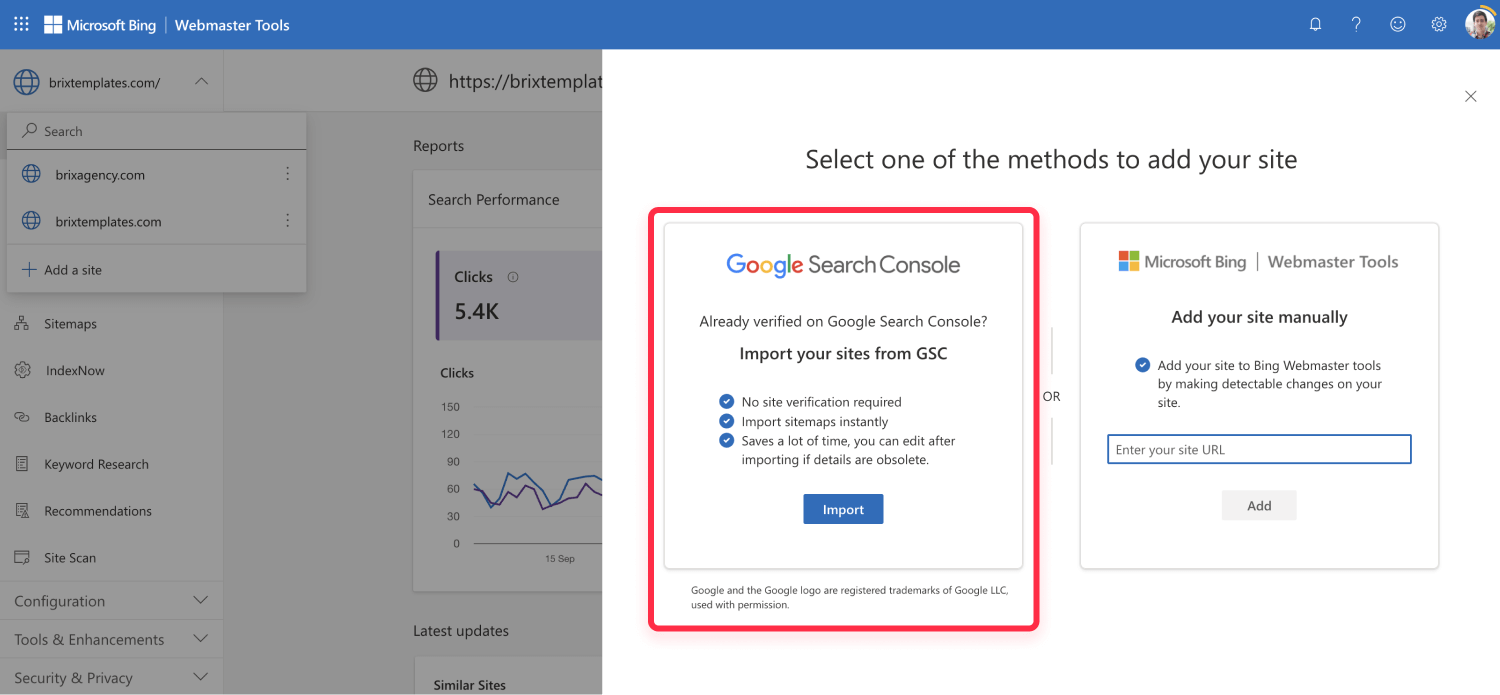
Task: Click the Recommendations icon
Action: [x=22, y=511]
